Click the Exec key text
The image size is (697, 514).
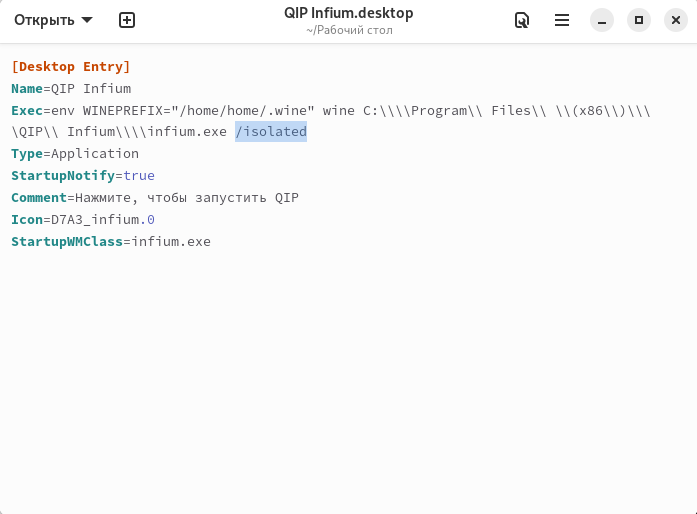(x=27, y=110)
